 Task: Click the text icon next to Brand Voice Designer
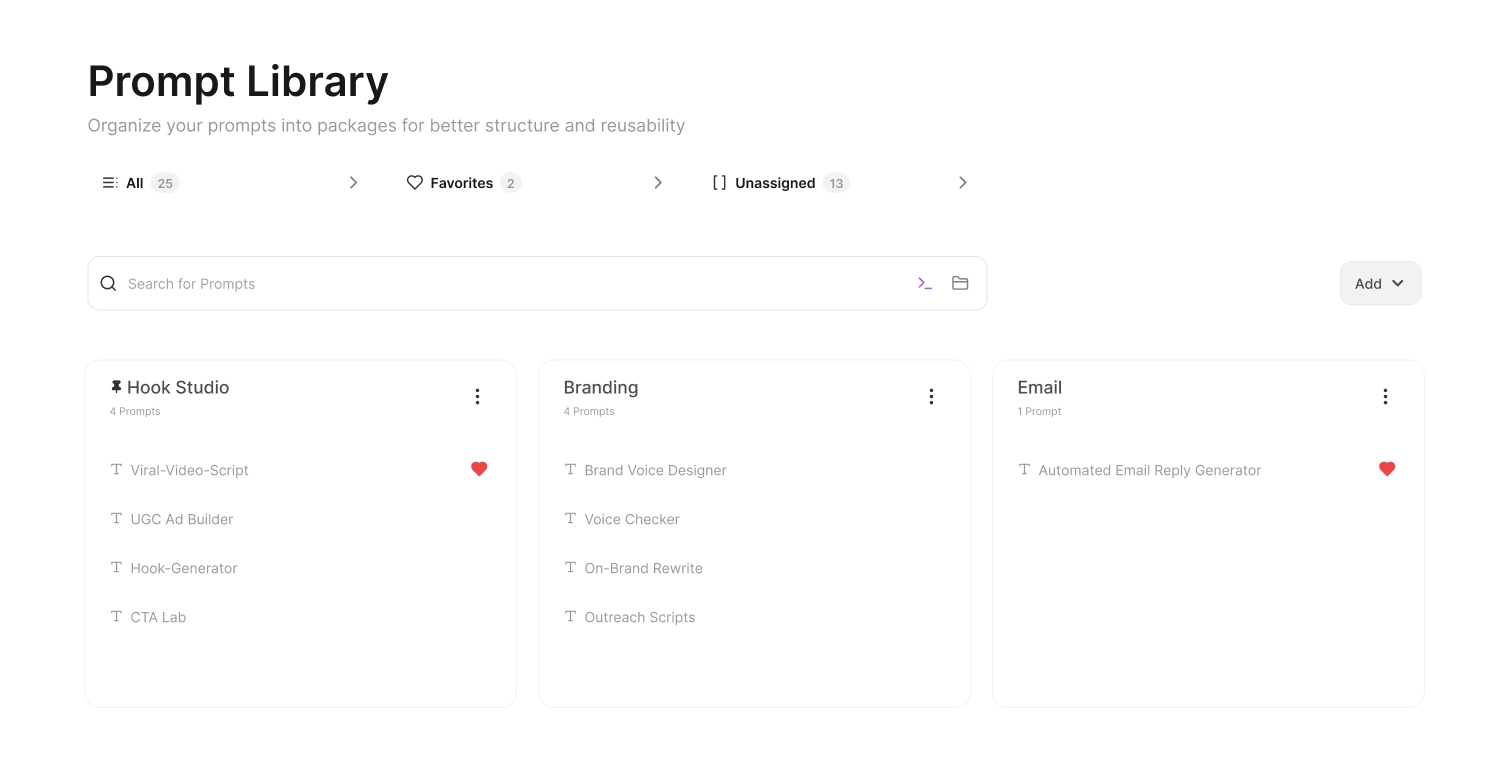(570, 469)
